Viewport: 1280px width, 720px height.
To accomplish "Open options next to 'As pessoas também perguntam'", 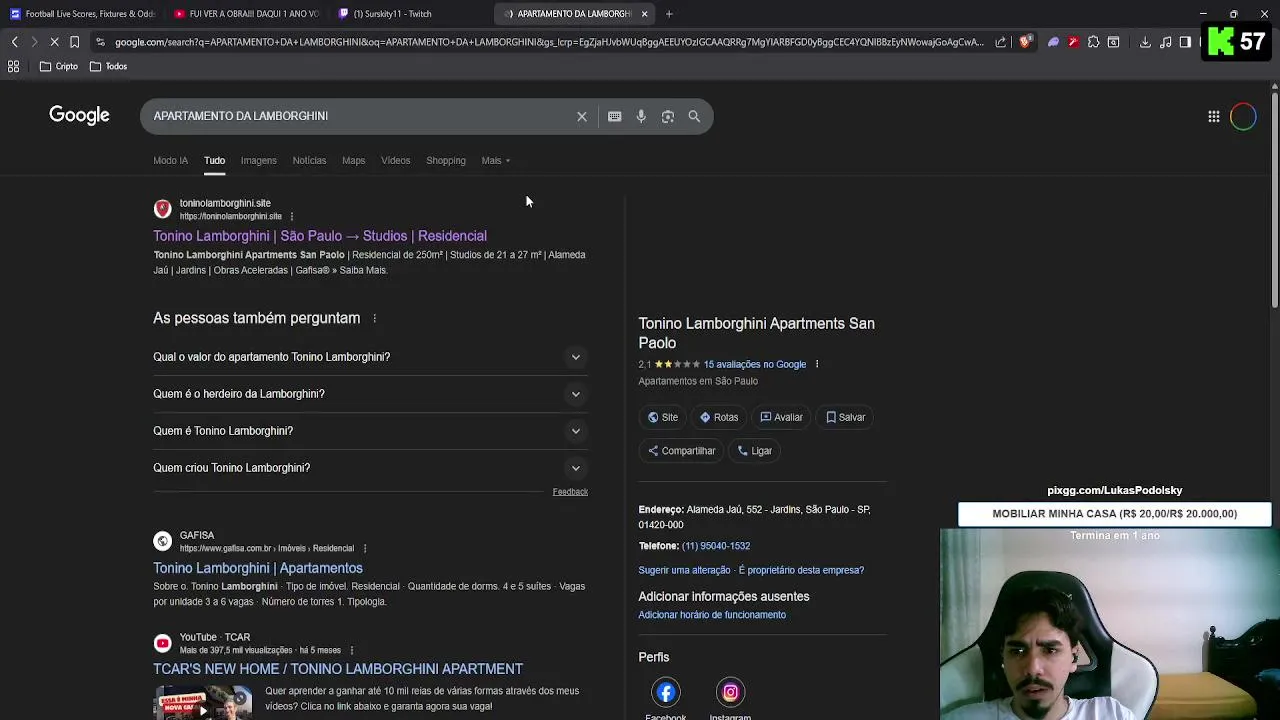I will 375,318.
